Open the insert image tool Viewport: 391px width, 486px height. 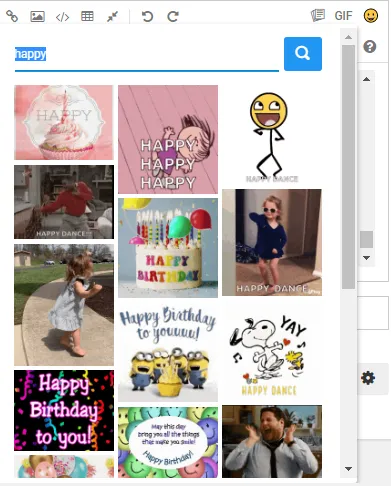pyautogui.click(x=37, y=16)
